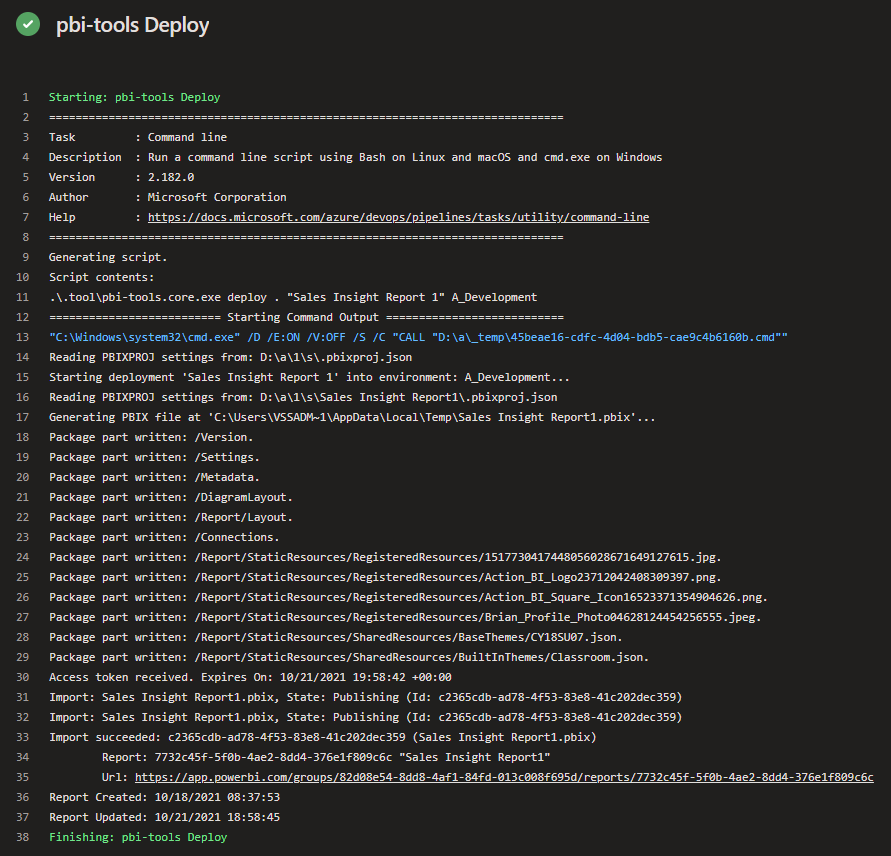Click the BuiltInThemes/Classroom.json package line
The width and height of the screenshot is (891, 856).
[349, 657]
